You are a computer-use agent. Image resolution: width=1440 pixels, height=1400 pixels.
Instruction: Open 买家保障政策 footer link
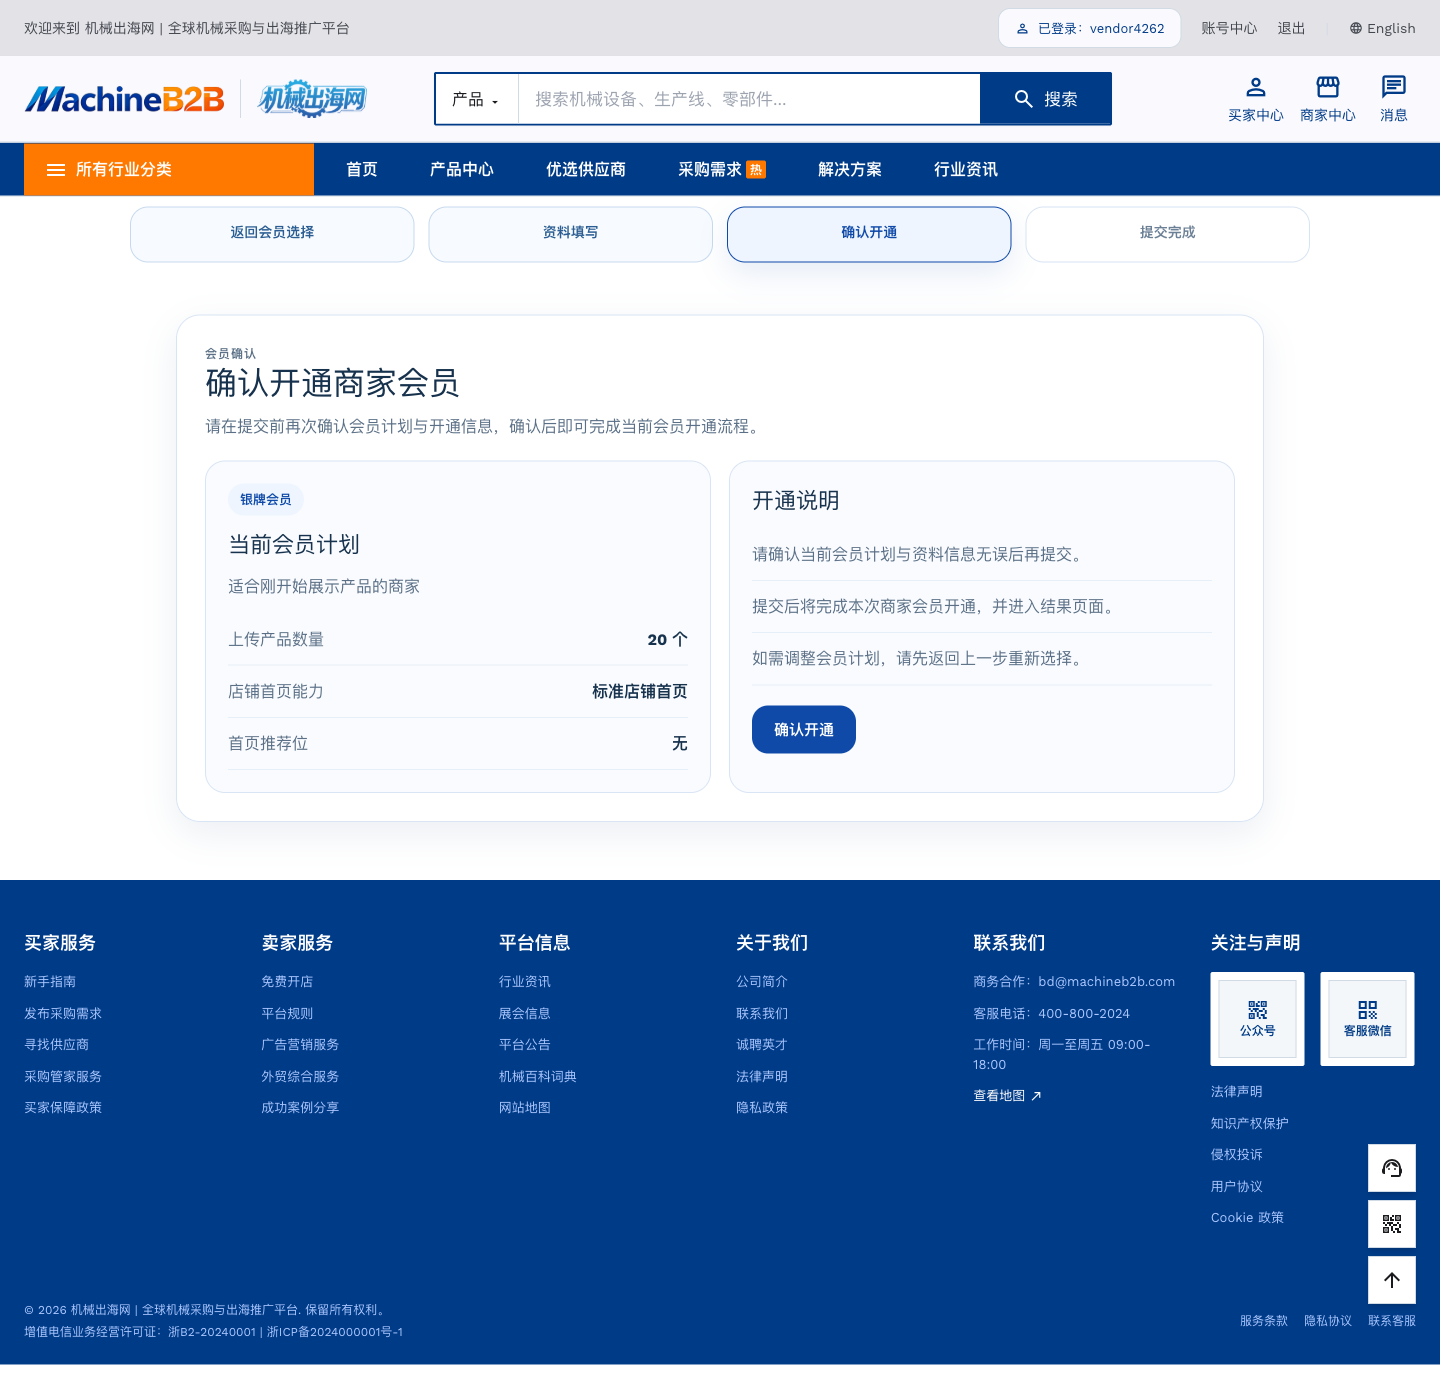coord(63,1107)
